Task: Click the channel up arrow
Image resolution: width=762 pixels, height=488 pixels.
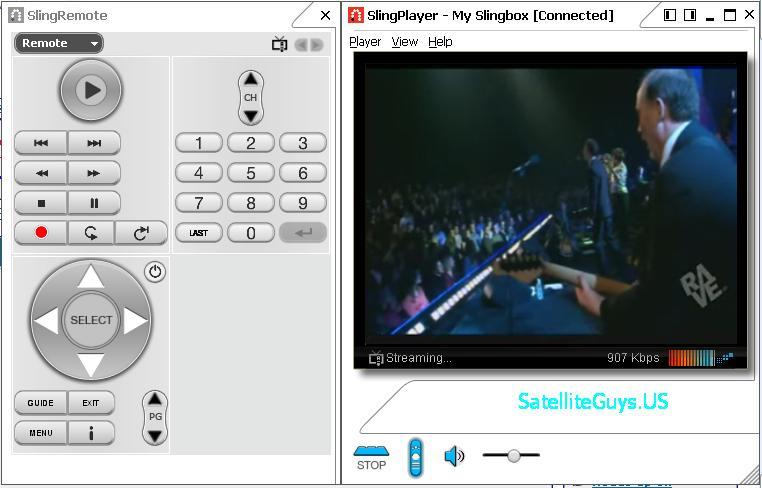Action: click(251, 79)
